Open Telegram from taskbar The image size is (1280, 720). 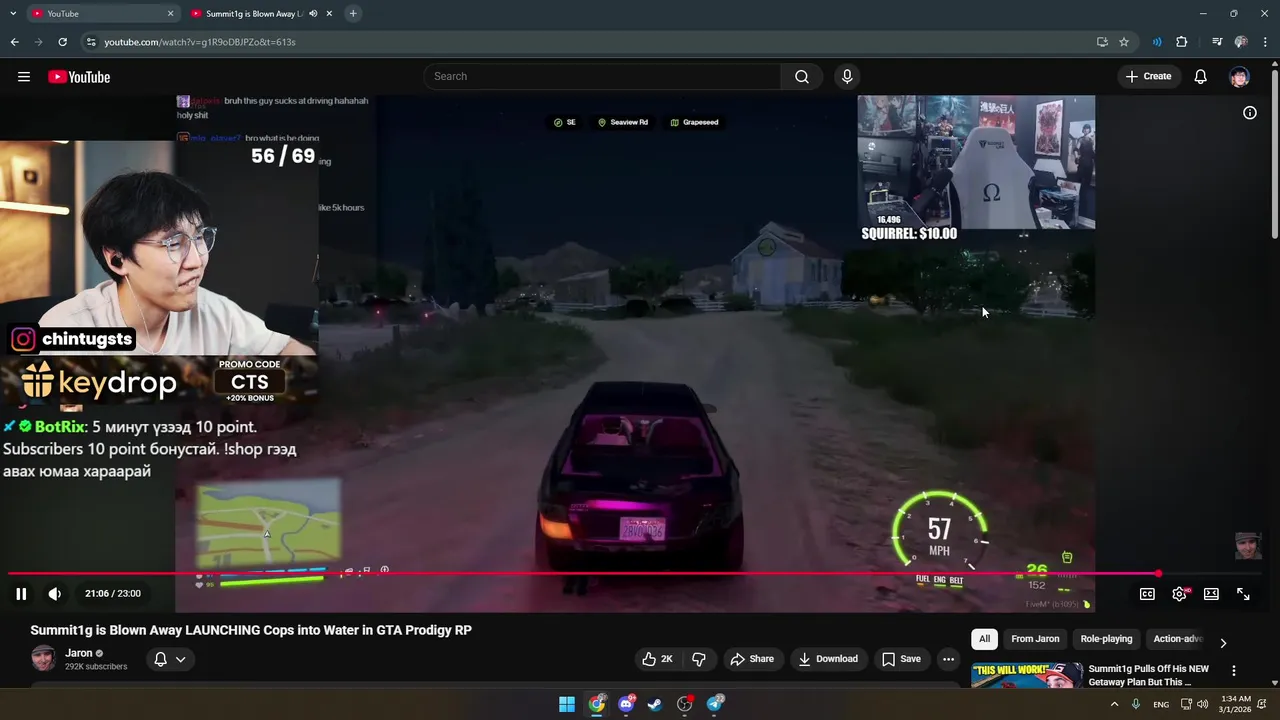(x=715, y=704)
